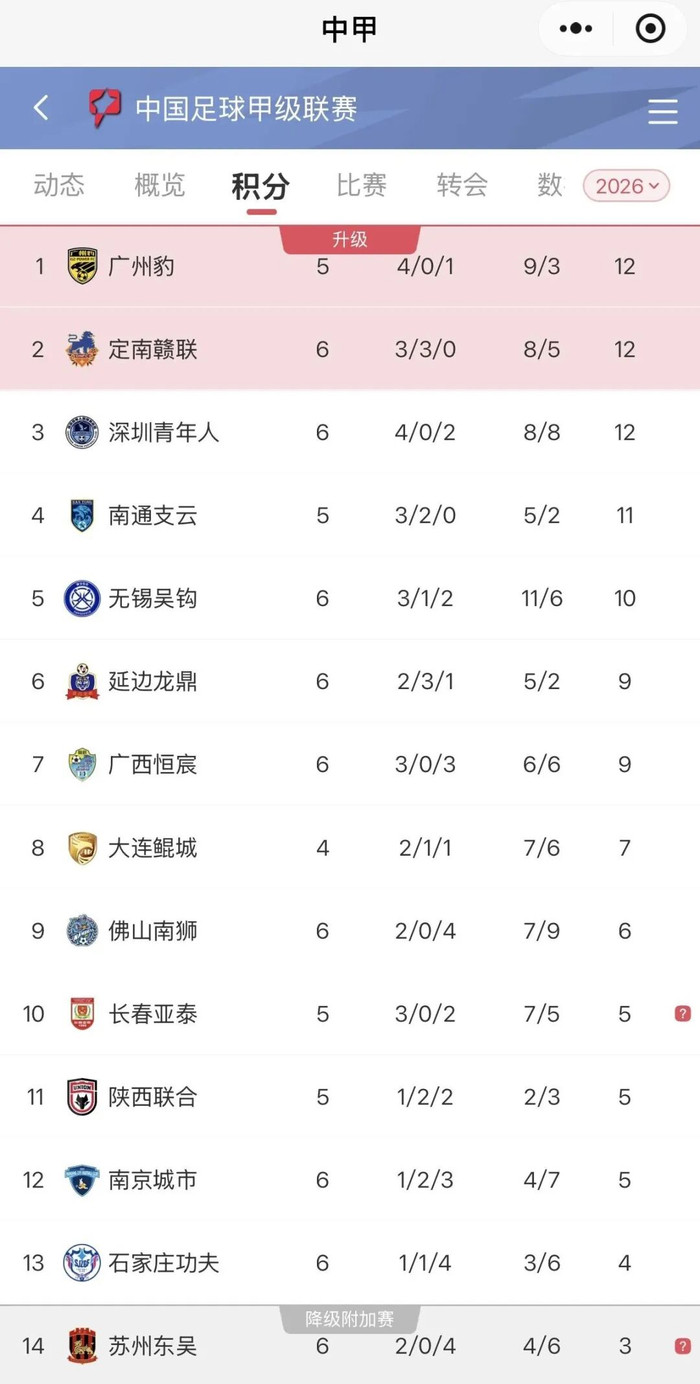This screenshot has height=1384, width=700.
Task: Open the hamburger menu in the league header
Action: coord(662,110)
